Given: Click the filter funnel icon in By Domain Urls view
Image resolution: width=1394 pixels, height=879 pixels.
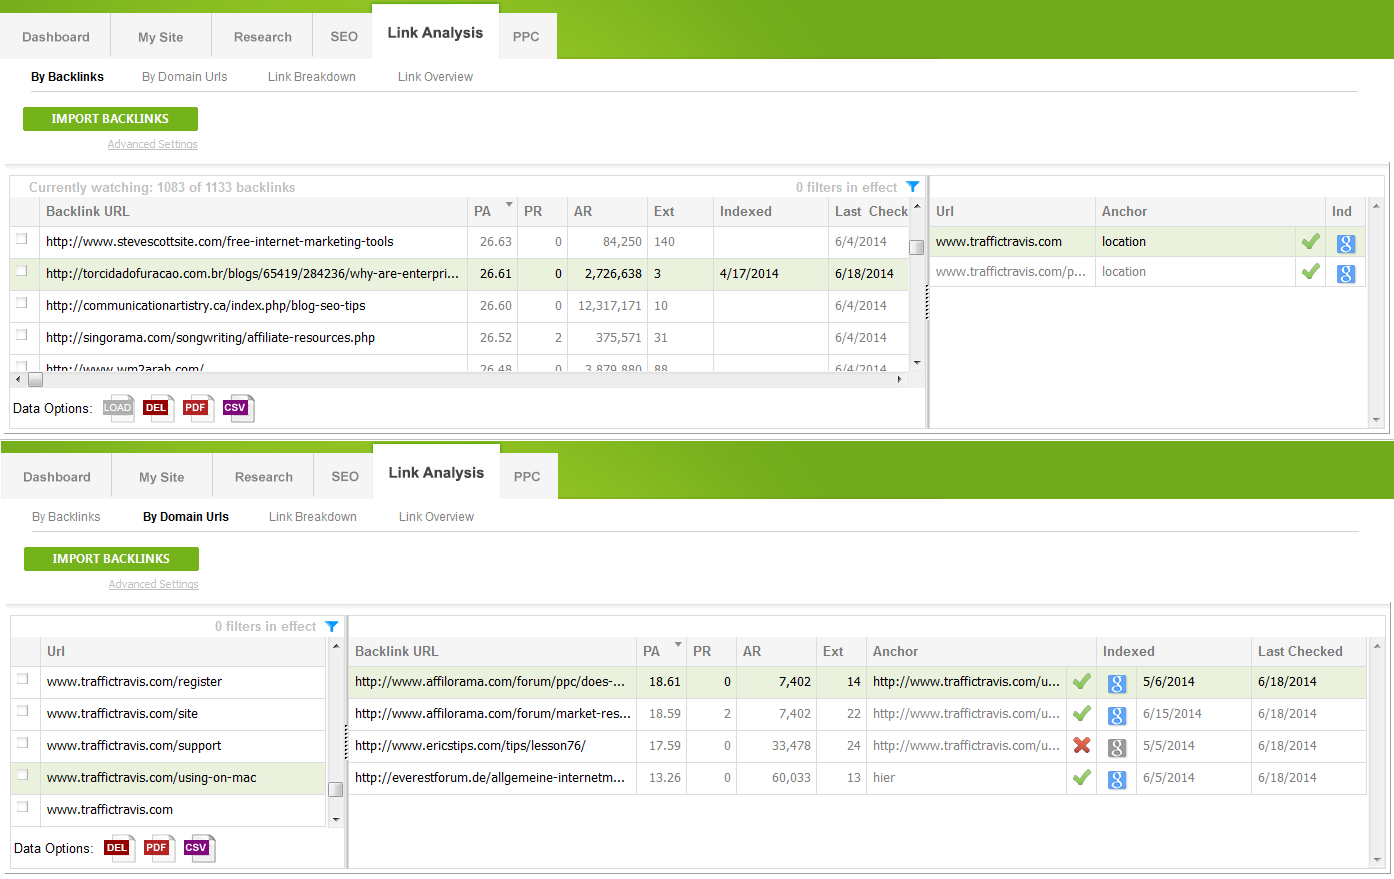Looking at the screenshot, I should pyautogui.click(x=332, y=627).
